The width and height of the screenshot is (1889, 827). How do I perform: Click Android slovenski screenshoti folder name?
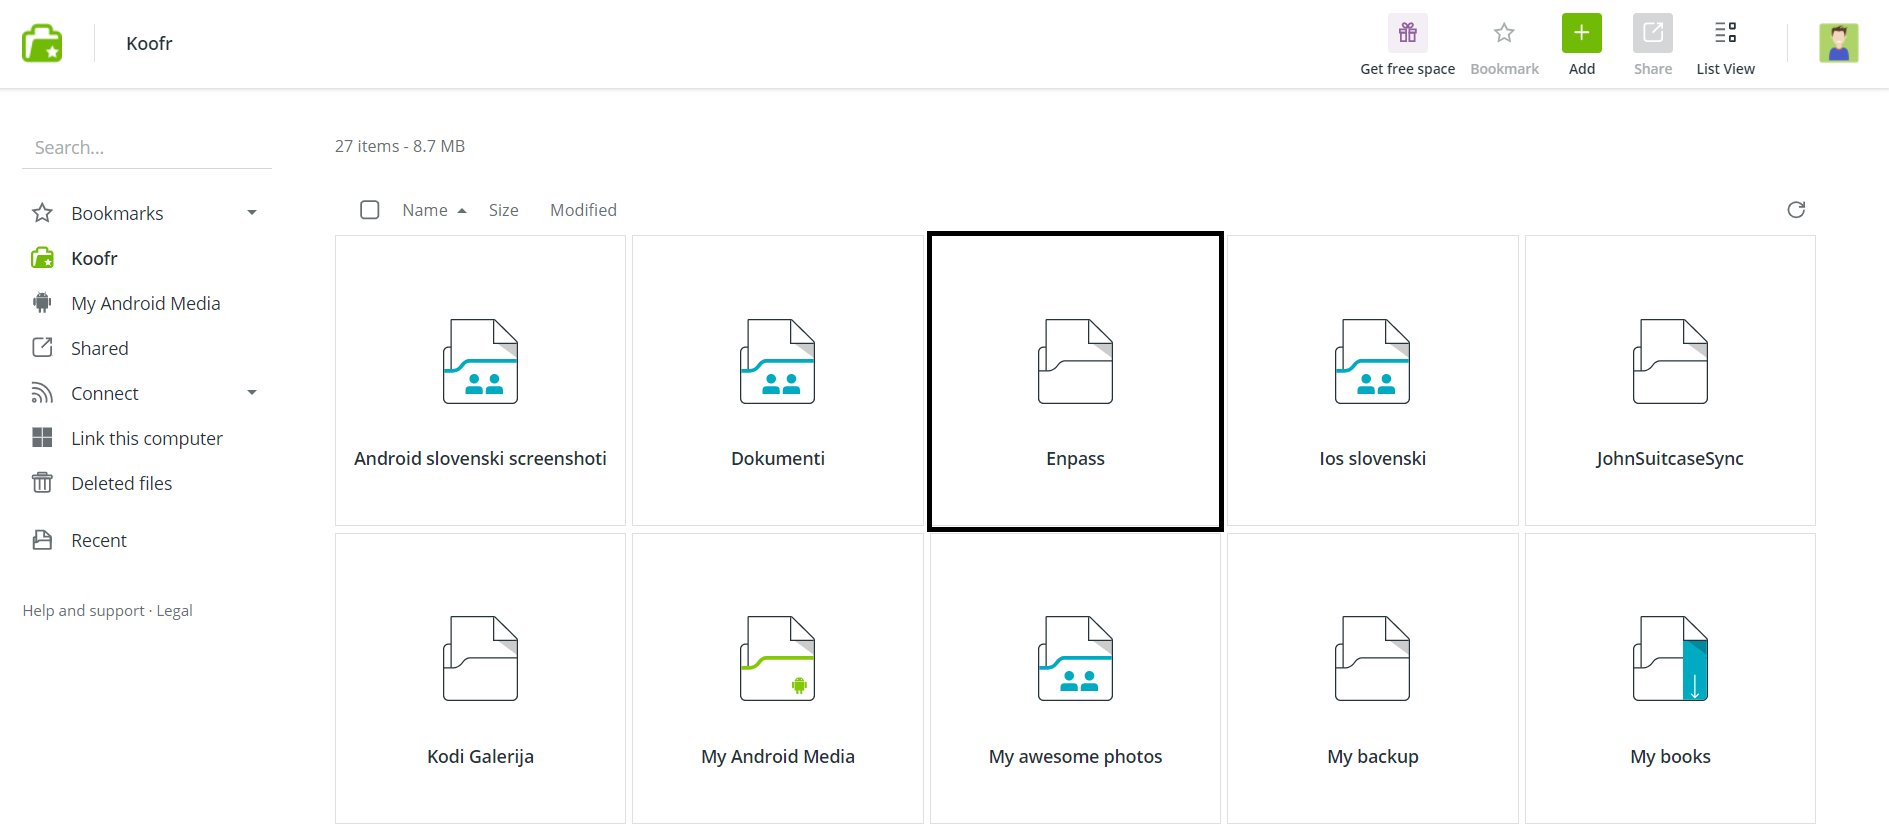(480, 458)
